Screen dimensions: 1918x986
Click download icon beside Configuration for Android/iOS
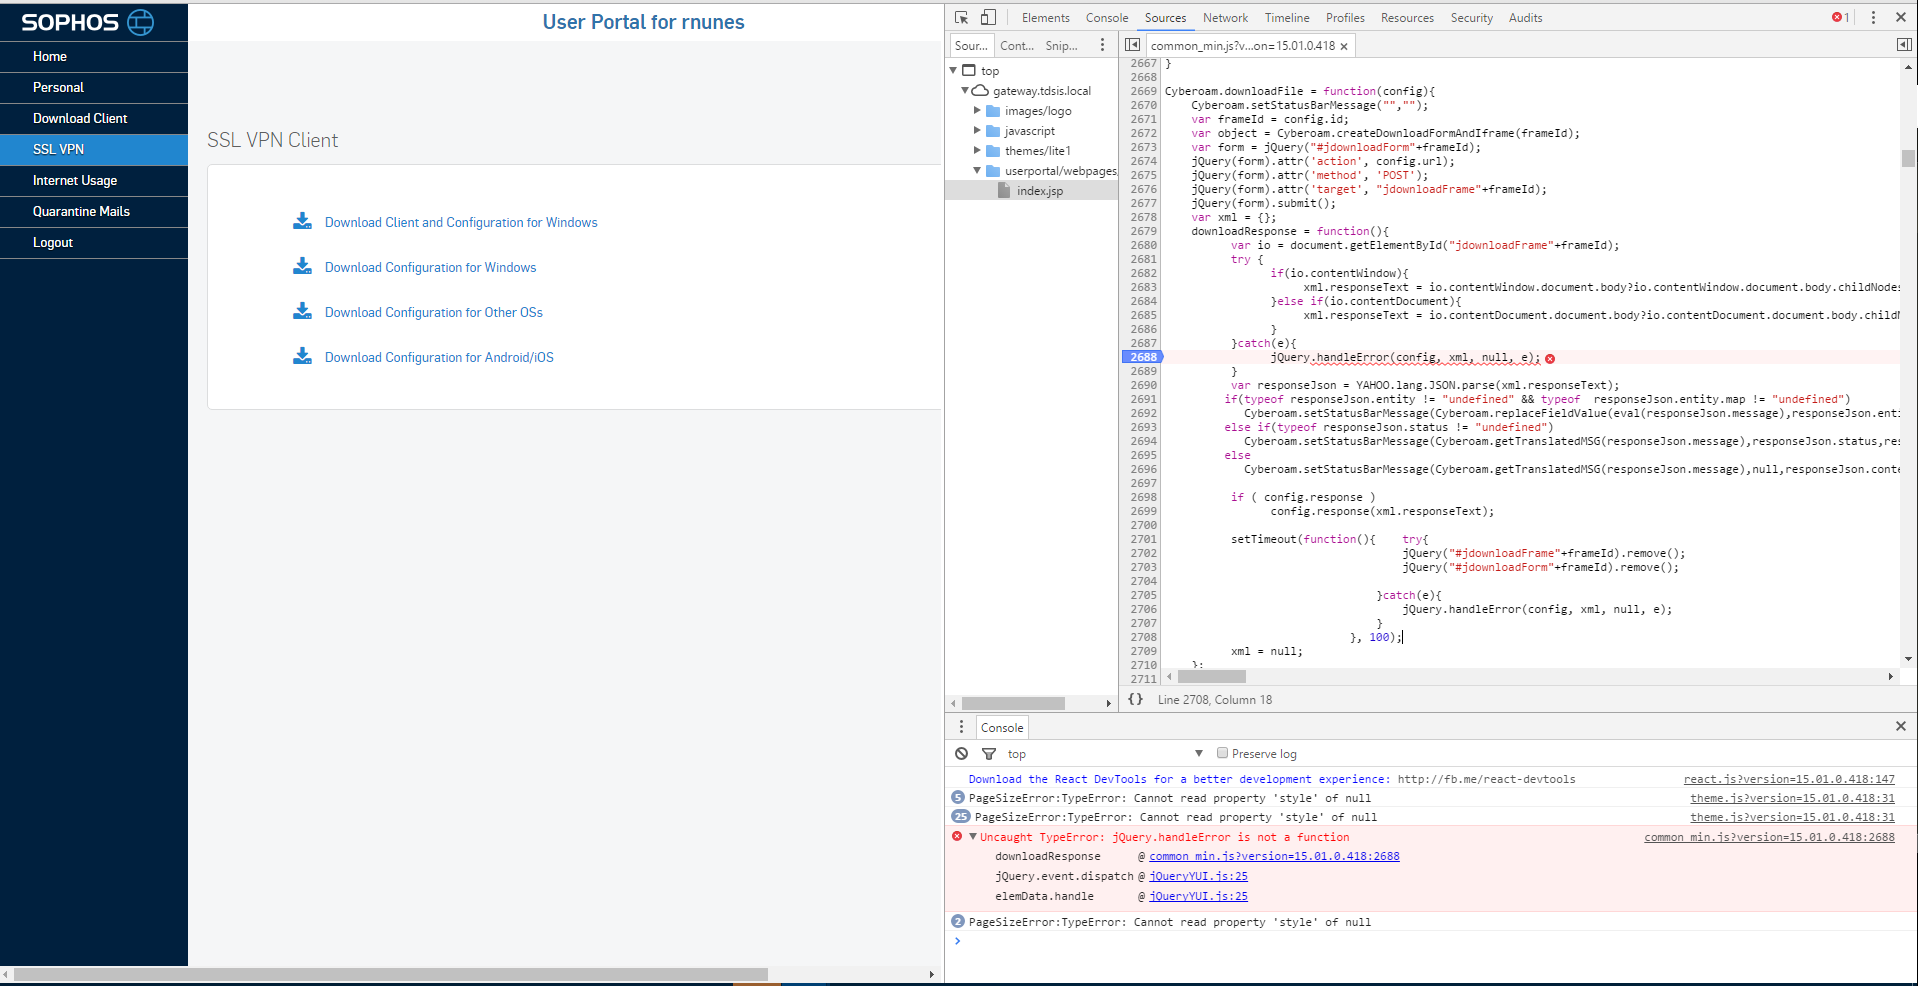302,356
